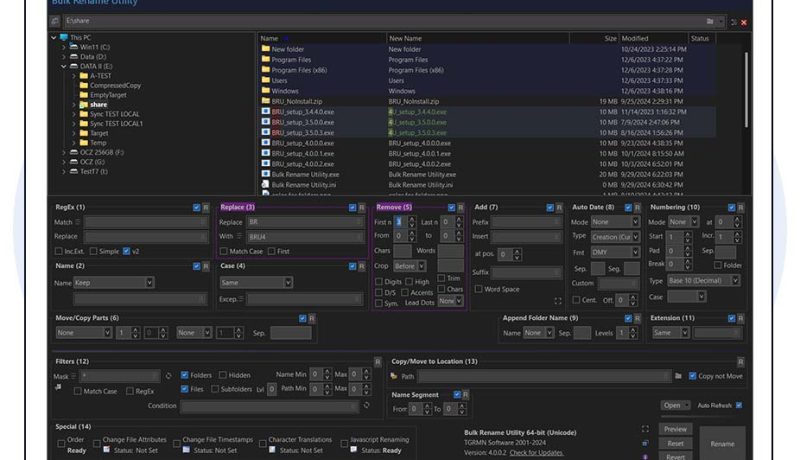
Task: Reset the Filters (12) panel with R
Action: pyautogui.click(x=378, y=362)
